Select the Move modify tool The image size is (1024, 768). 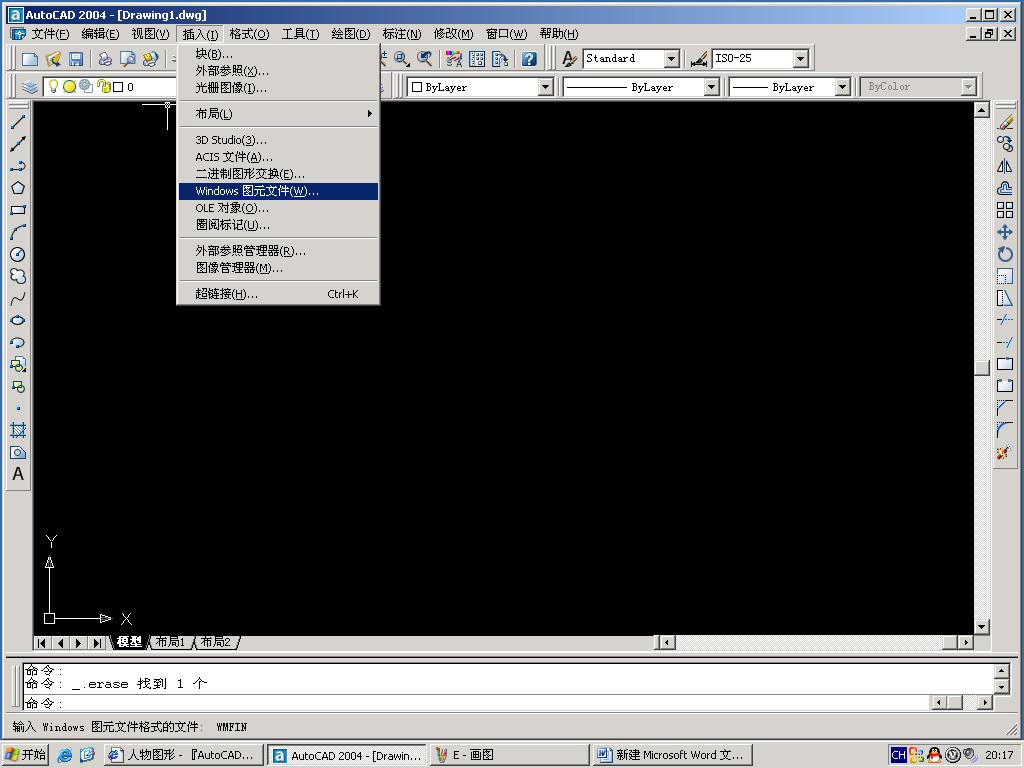point(1005,232)
